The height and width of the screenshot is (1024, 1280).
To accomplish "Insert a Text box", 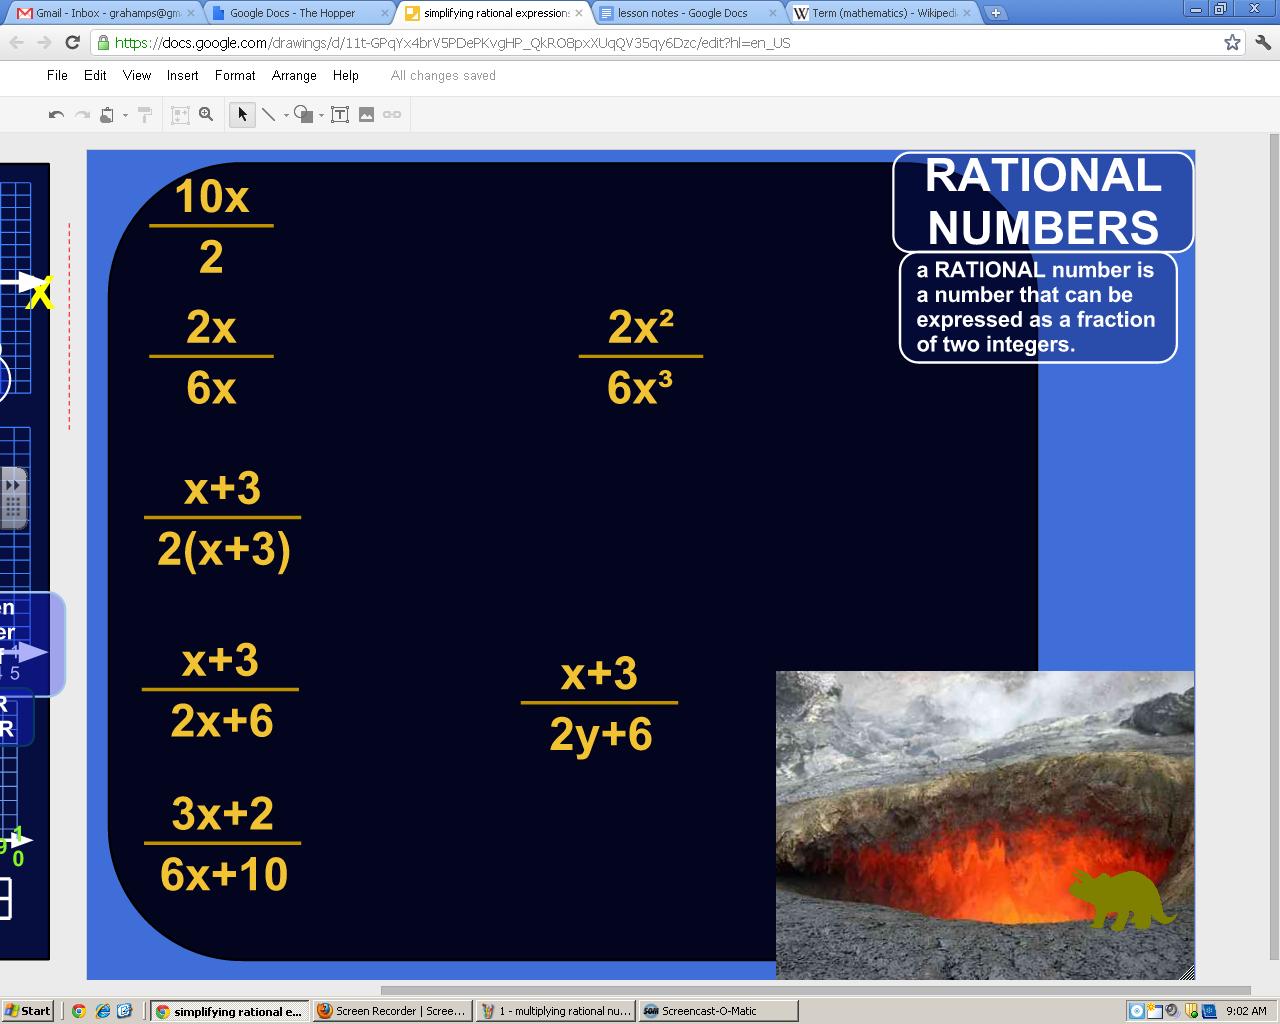I will point(340,114).
